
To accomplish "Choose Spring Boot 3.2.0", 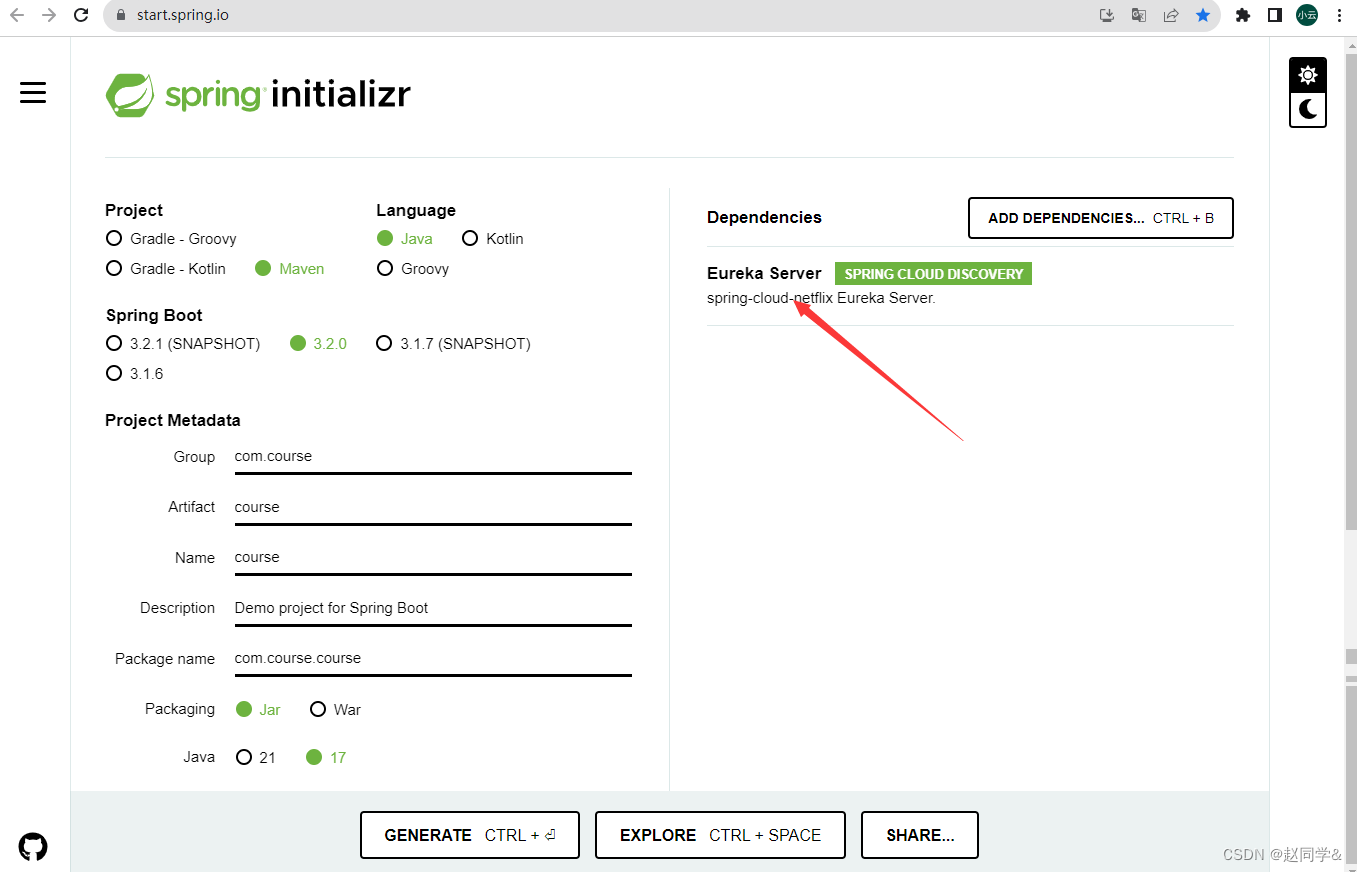I will point(319,344).
